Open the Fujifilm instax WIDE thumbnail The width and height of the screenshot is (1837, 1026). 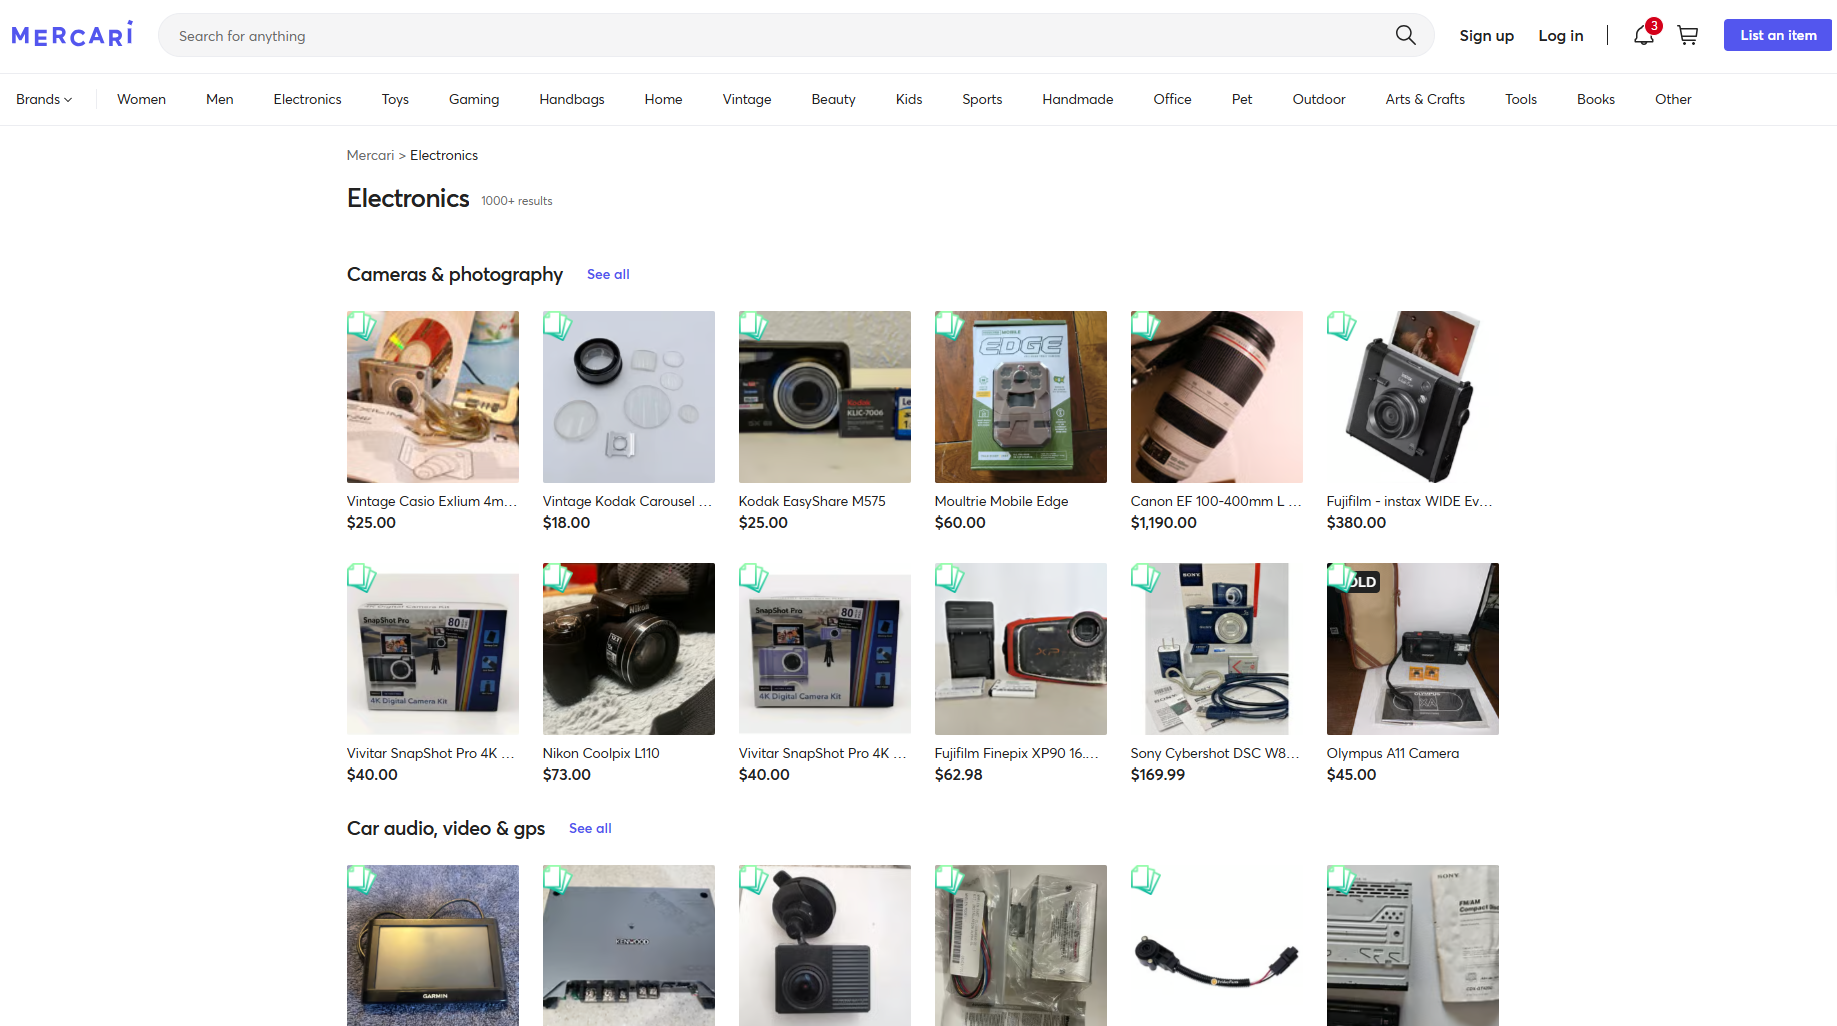tap(1413, 397)
